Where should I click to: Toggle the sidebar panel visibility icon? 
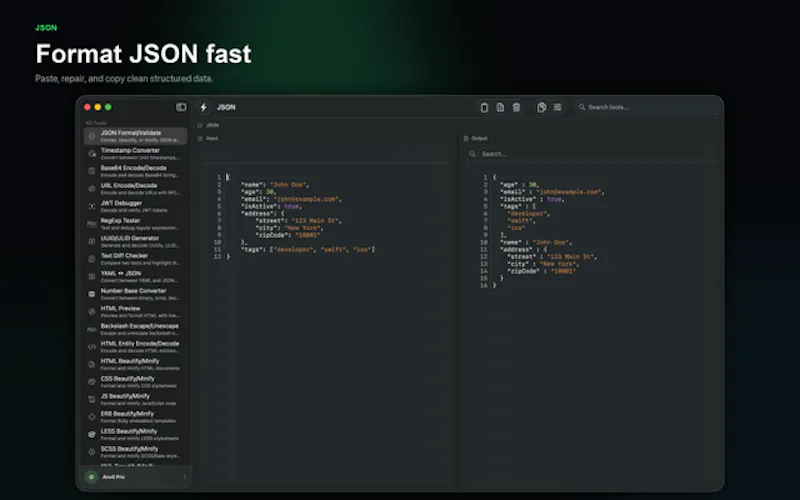tap(181, 107)
